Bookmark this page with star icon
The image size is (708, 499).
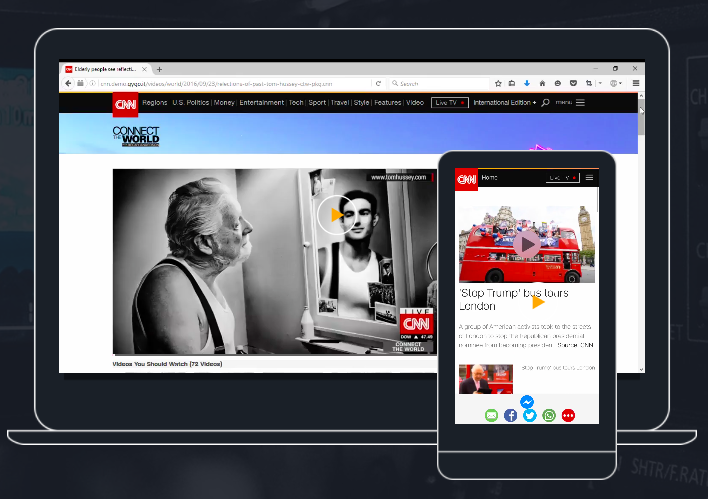(x=498, y=84)
